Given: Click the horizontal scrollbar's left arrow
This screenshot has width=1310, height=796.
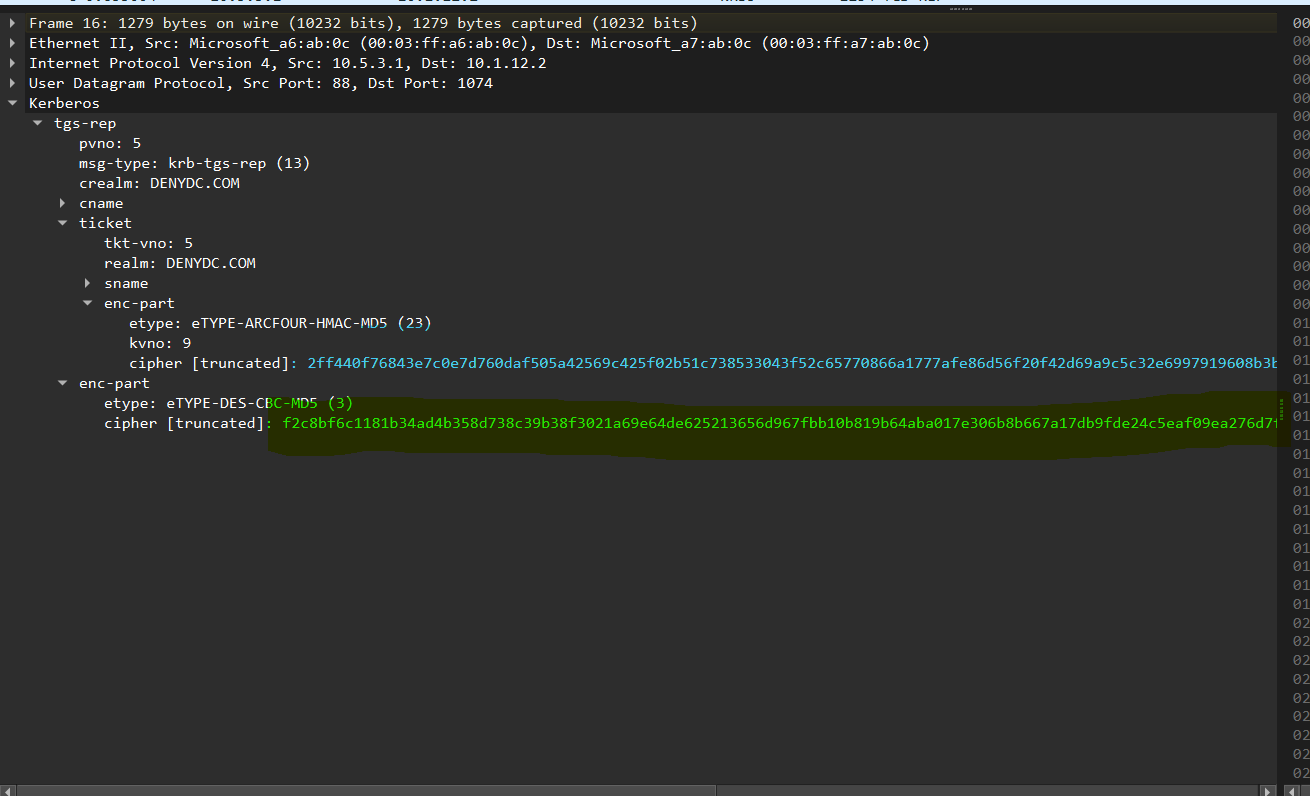Looking at the screenshot, I should coord(8,790).
